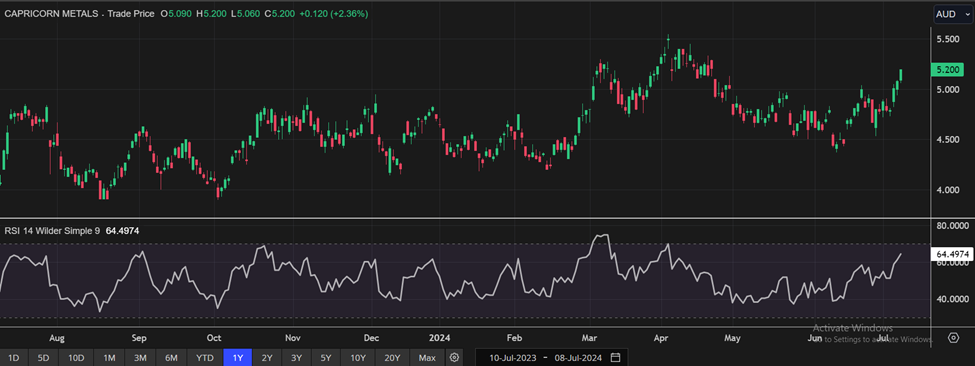
Task: Switch to the YTD range
Action: (x=205, y=358)
